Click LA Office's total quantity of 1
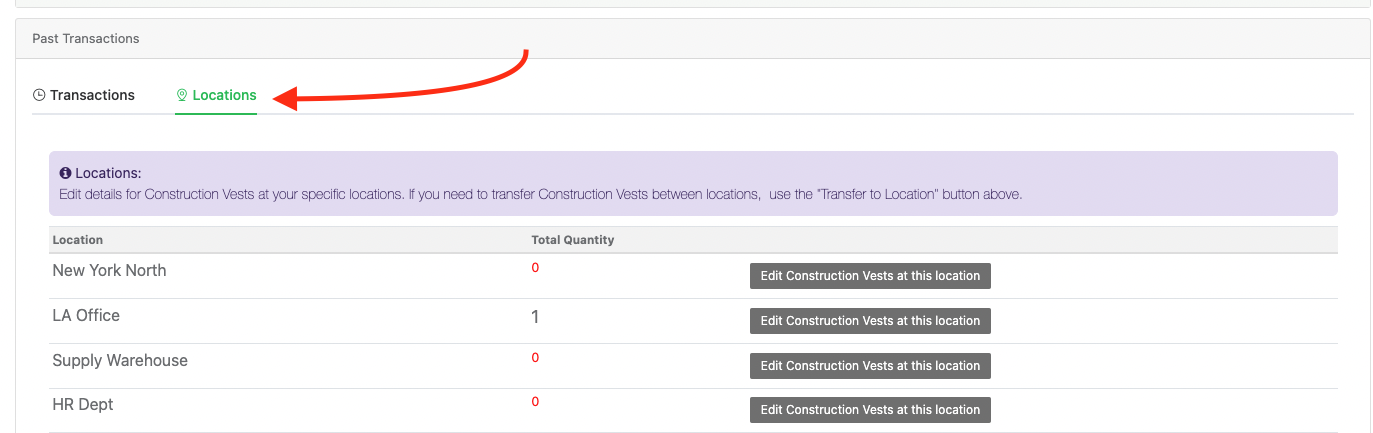The width and height of the screenshot is (1373, 433). tap(535, 317)
